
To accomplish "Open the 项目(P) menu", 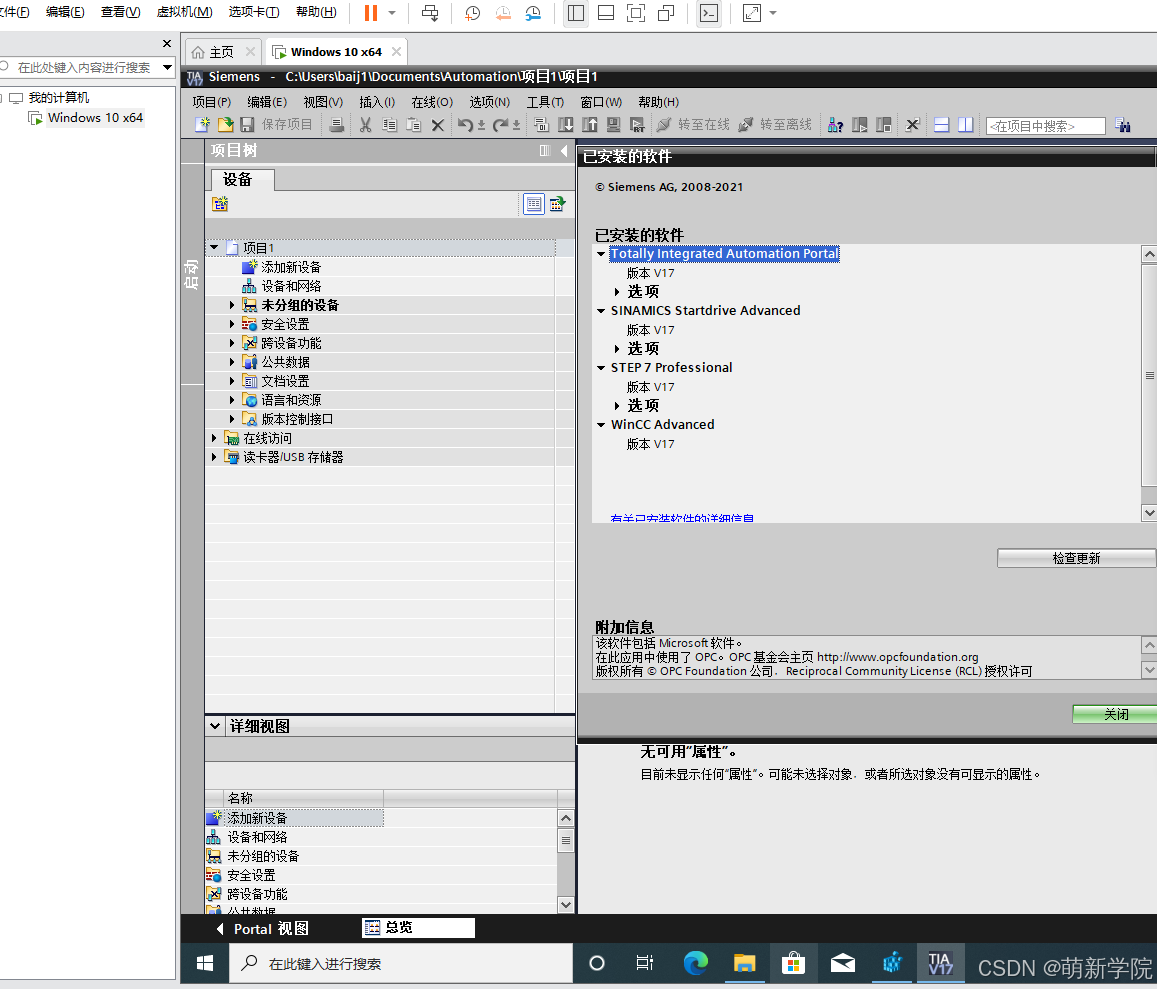I will tap(212, 102).
